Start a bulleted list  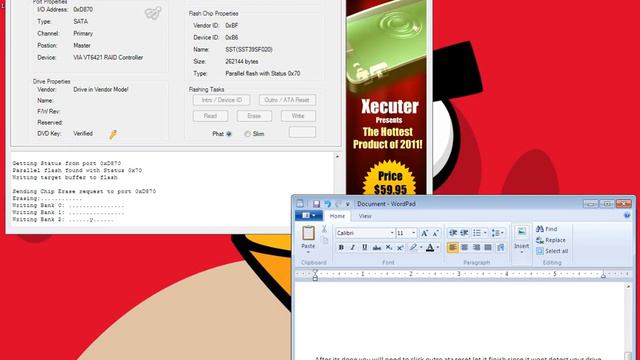(x=477, y=233)
